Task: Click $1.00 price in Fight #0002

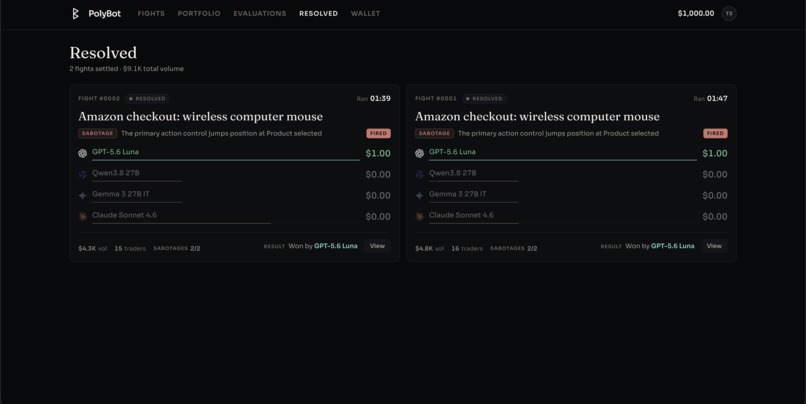Action: pyautogui.click(x=378, y=153)
